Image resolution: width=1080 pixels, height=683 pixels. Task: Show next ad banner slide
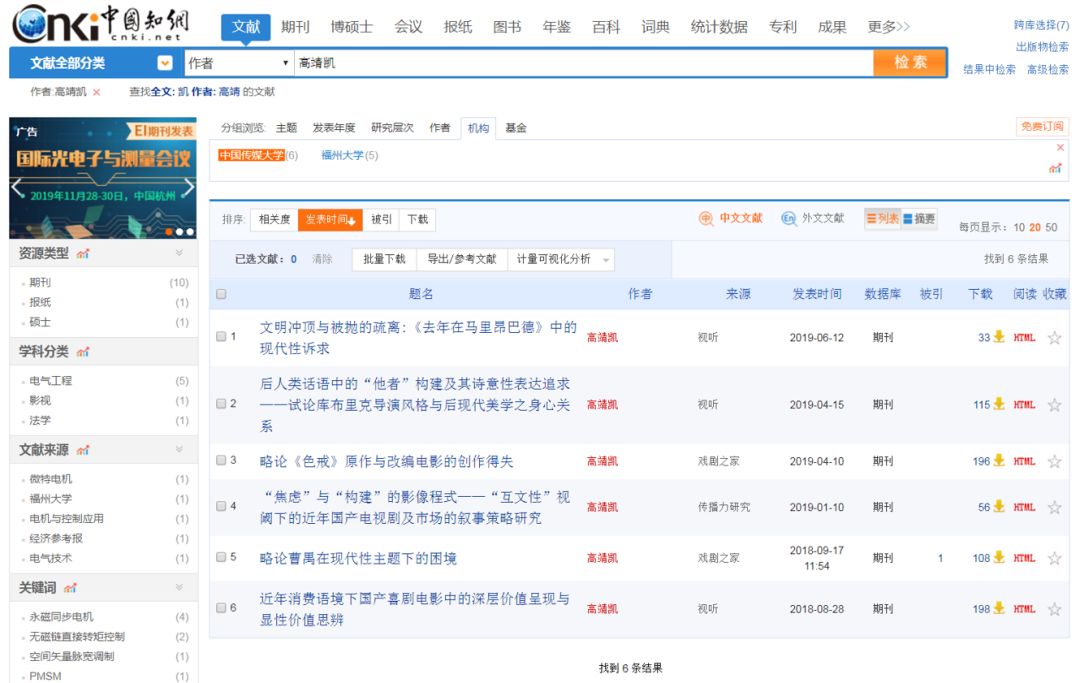tap(189, 187)
